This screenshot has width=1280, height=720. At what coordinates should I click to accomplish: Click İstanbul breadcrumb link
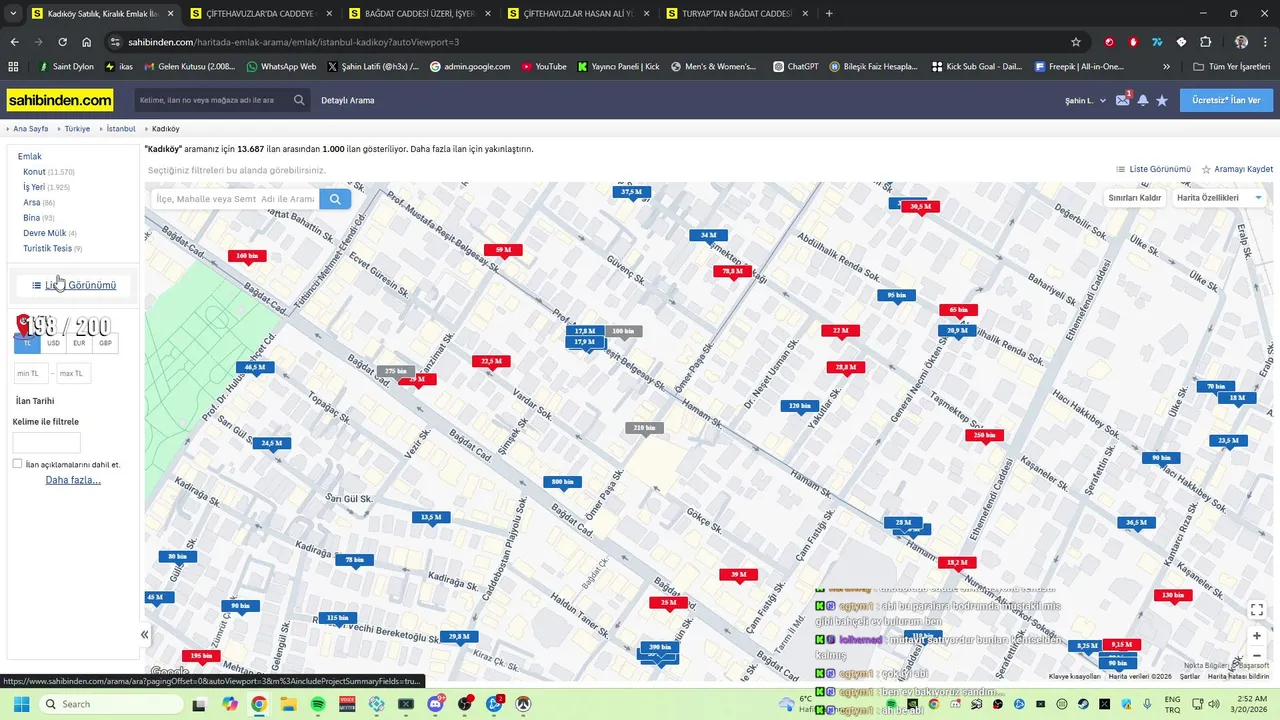tap(121, 129)
